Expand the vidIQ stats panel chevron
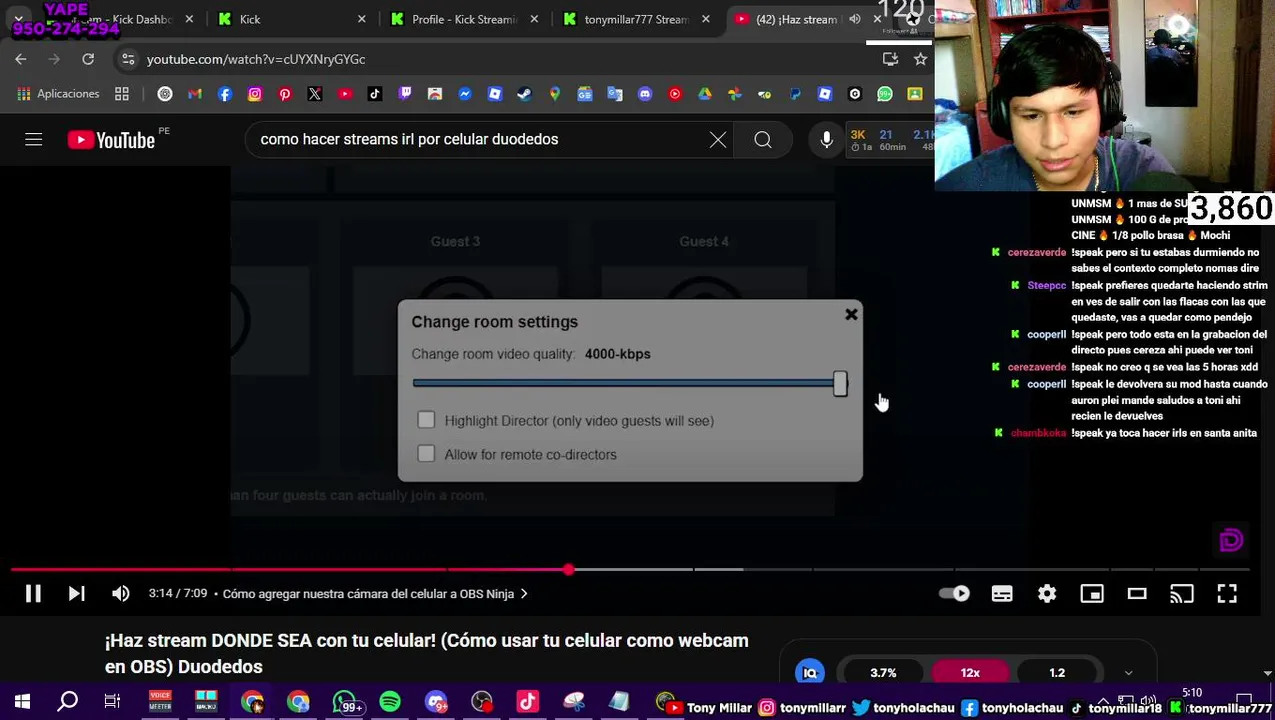The height and width of the screenshot is (720, 1275). click(x=1129, y=673)
